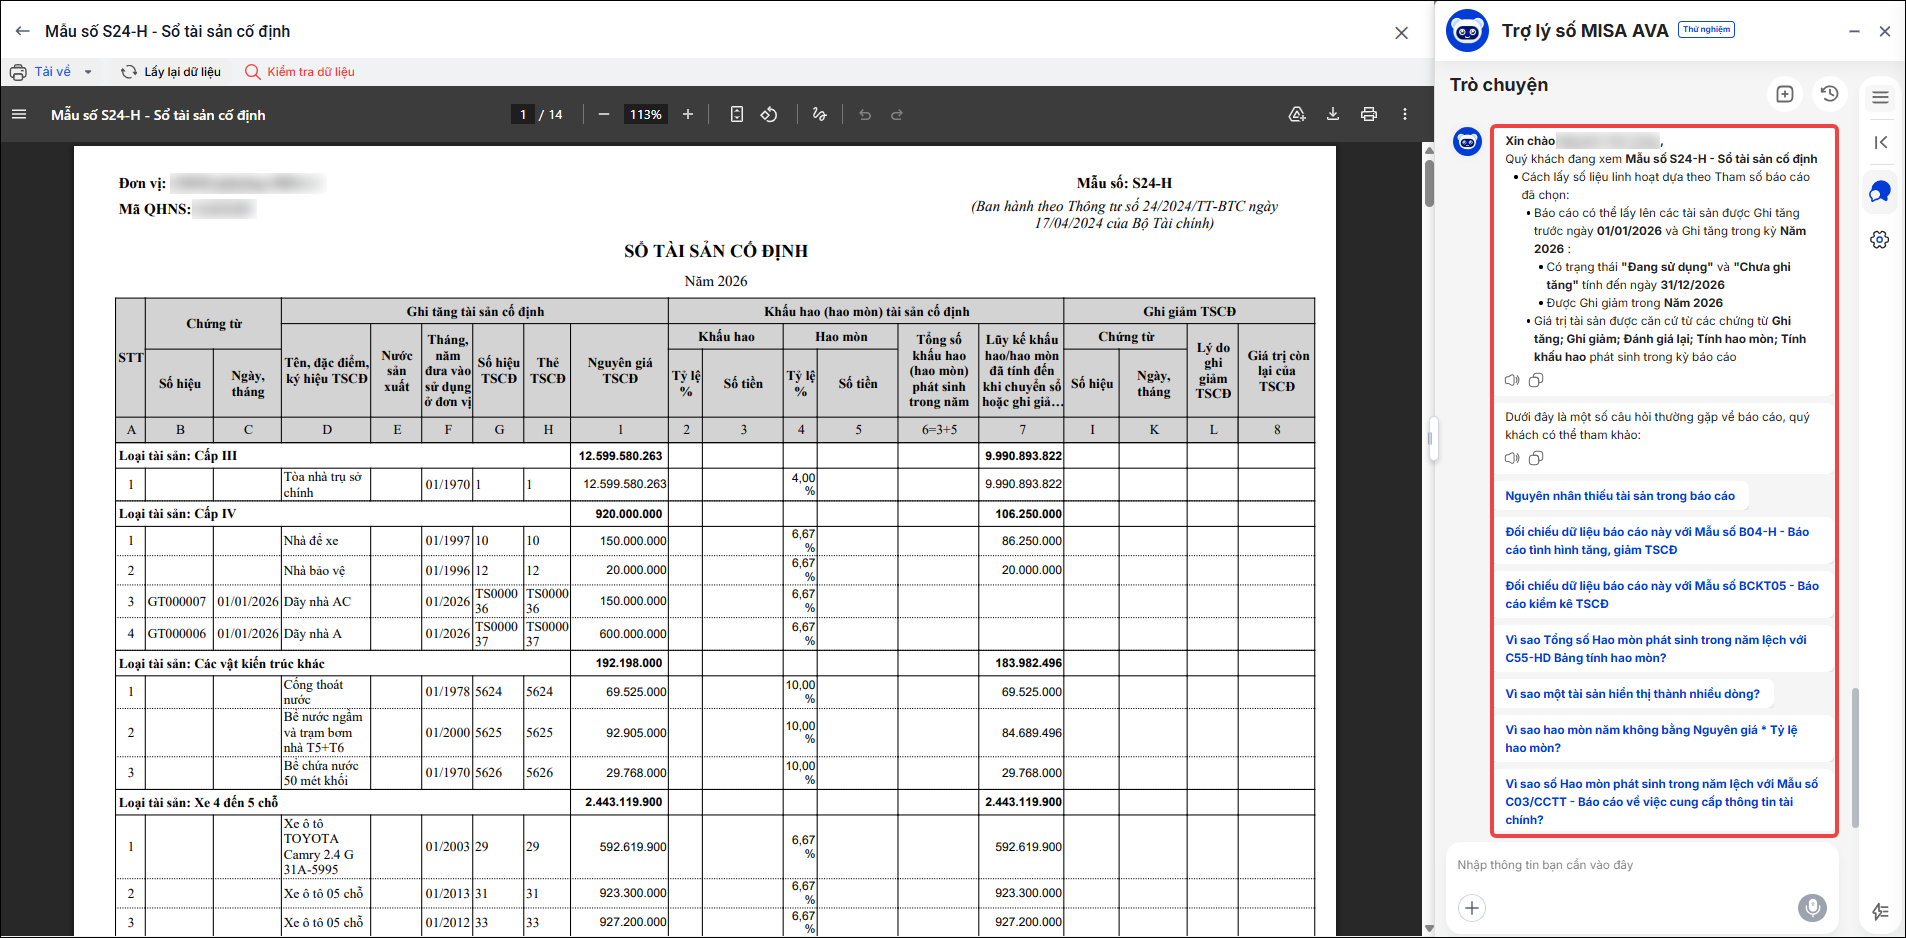Click the bottom-right suggestions list icon
Screen dimensions: 1906x938
pos(1880,911)
